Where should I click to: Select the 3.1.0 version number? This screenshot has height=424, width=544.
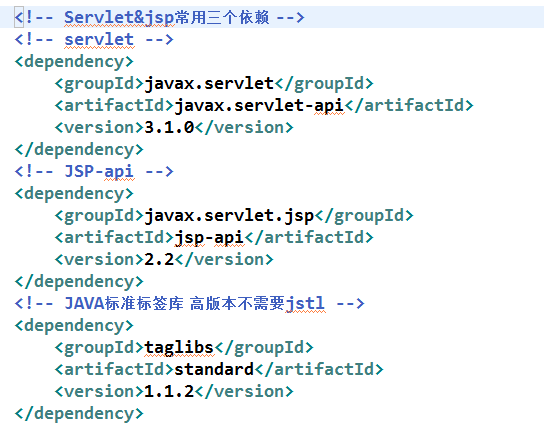[169, 128]
